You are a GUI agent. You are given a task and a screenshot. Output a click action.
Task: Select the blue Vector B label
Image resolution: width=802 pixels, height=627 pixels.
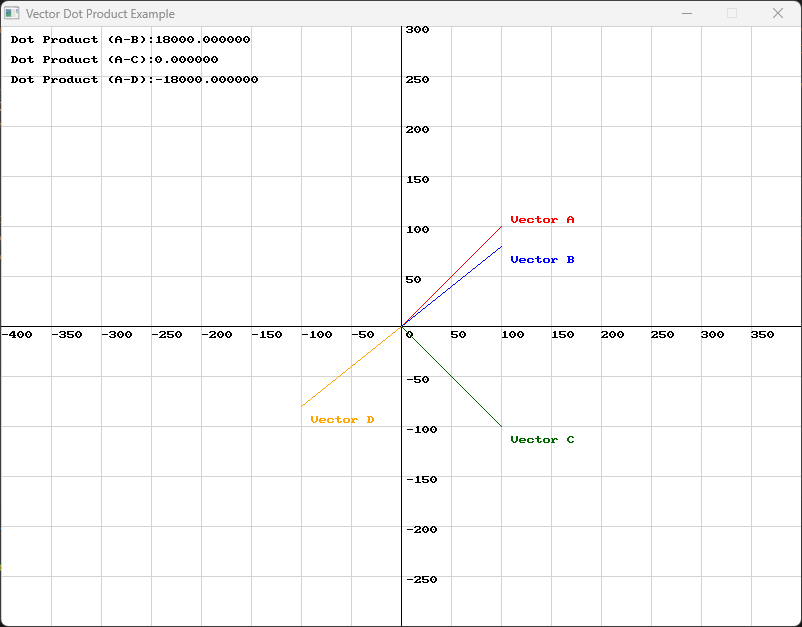pyautogui.click(x=542, y=259)
